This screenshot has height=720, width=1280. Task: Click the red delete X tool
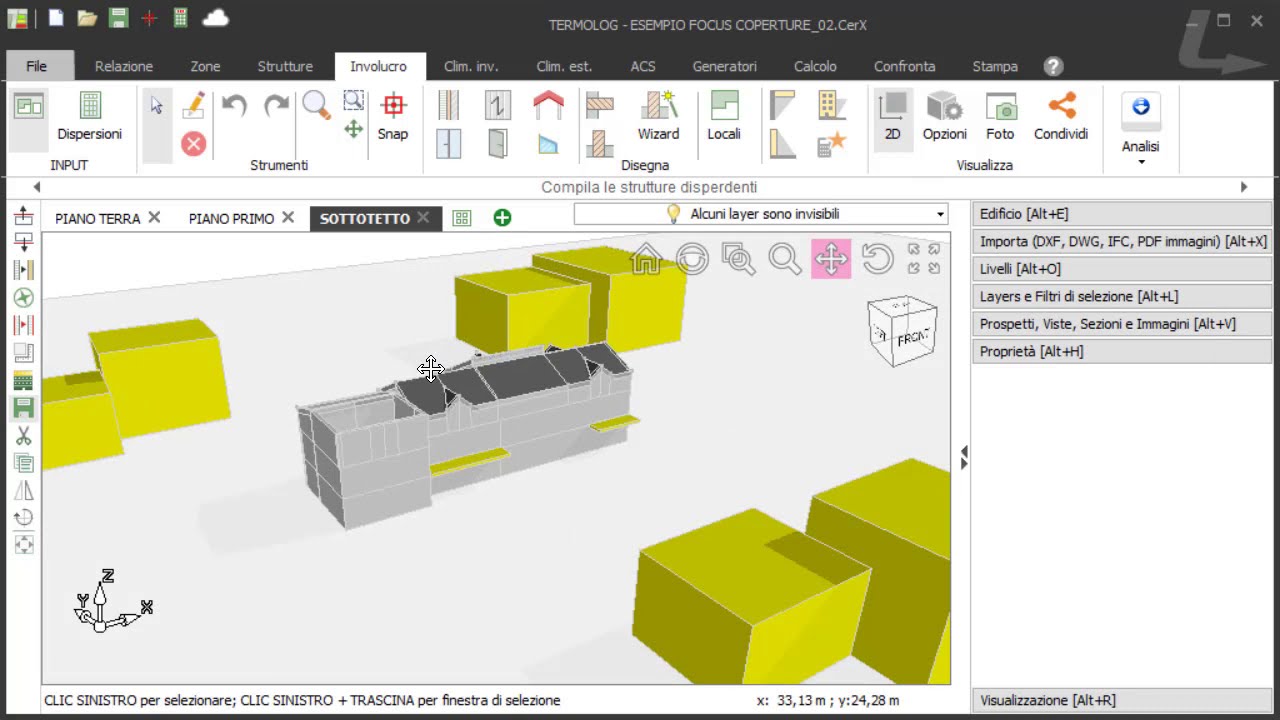pyautogui.click(x=194, y=144)
